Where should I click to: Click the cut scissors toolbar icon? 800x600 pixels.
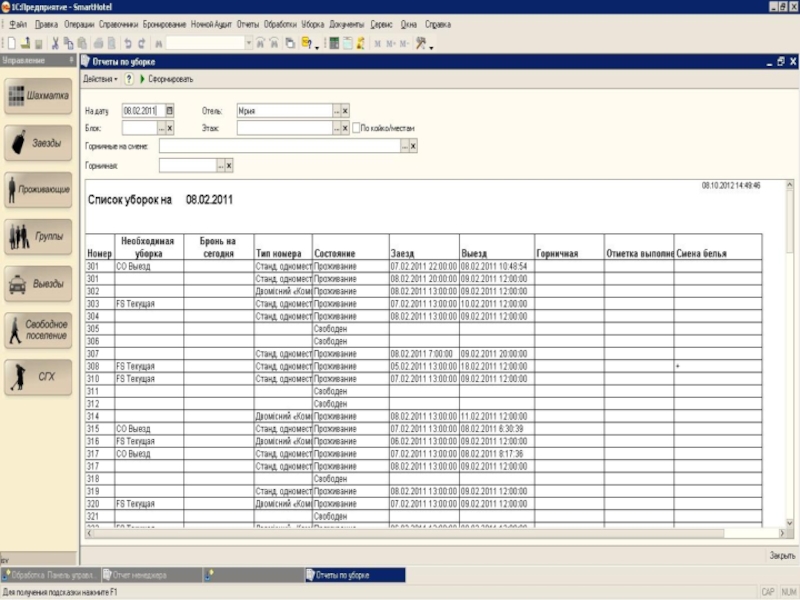click(x=56, y=43)
